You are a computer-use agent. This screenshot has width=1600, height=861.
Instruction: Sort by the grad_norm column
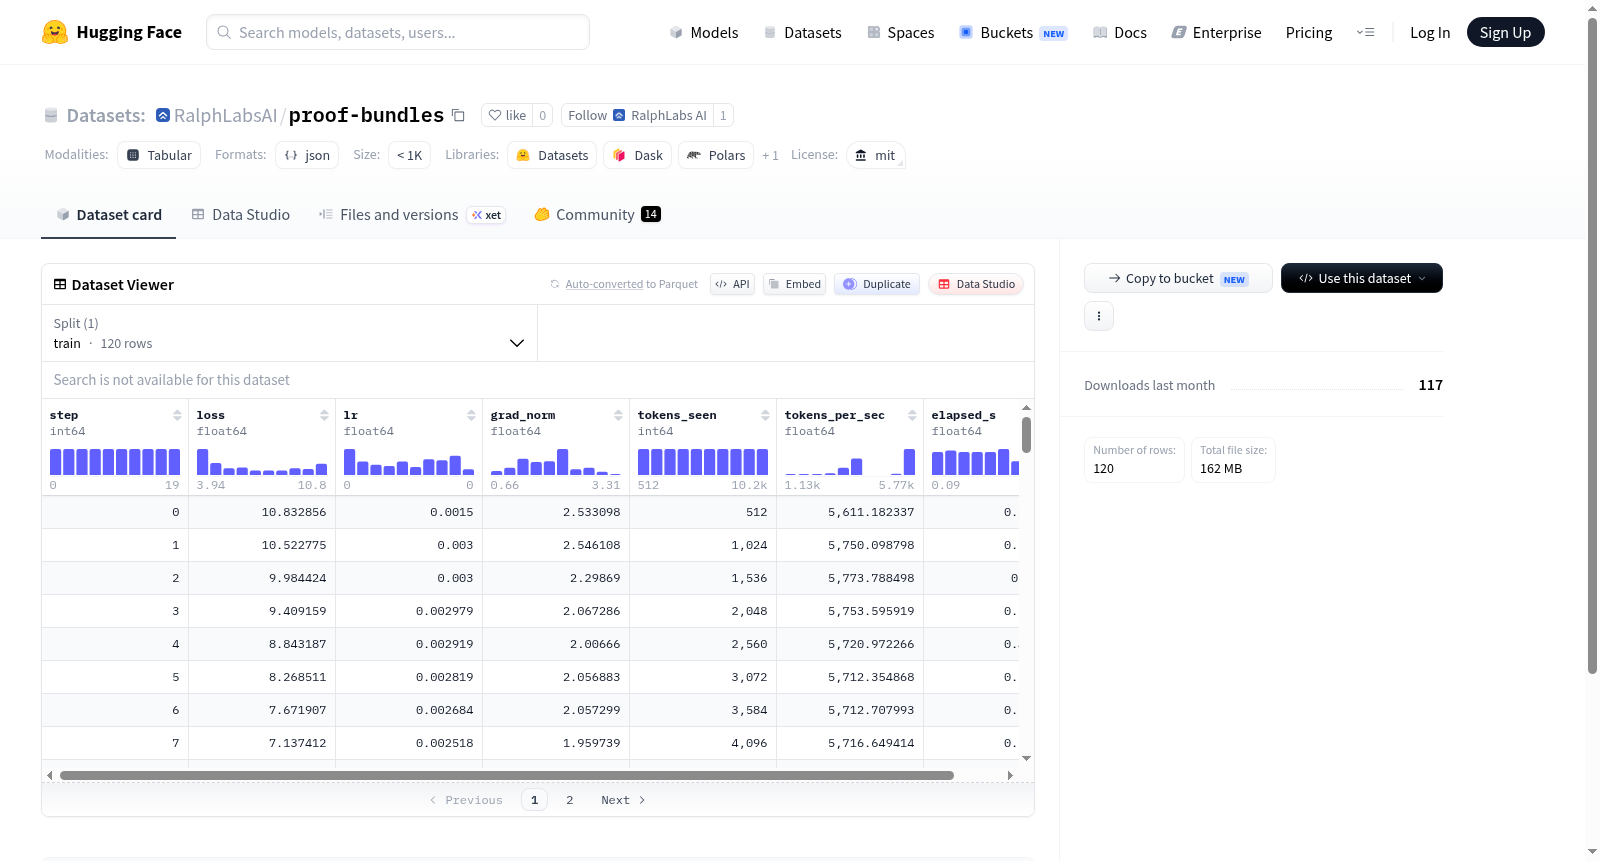(x=618, y=415)
